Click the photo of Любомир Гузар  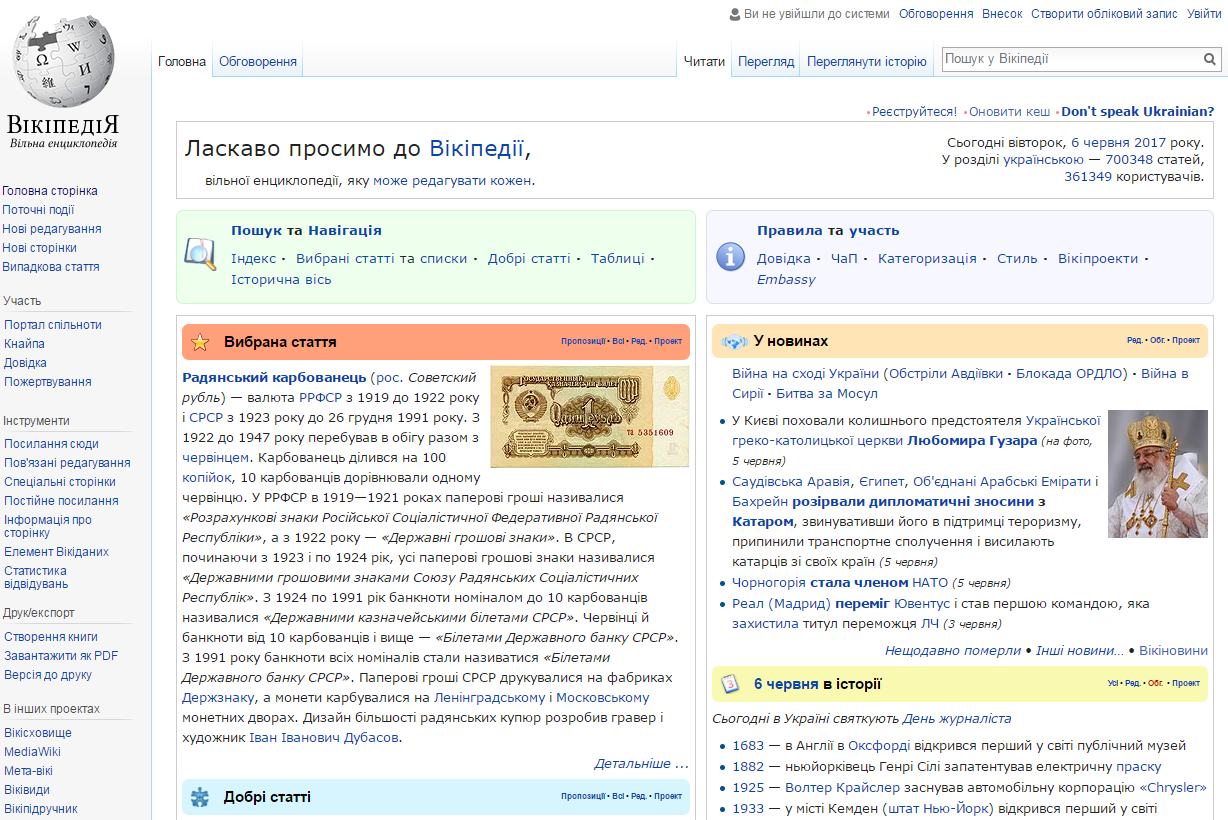click(1158, 474)
